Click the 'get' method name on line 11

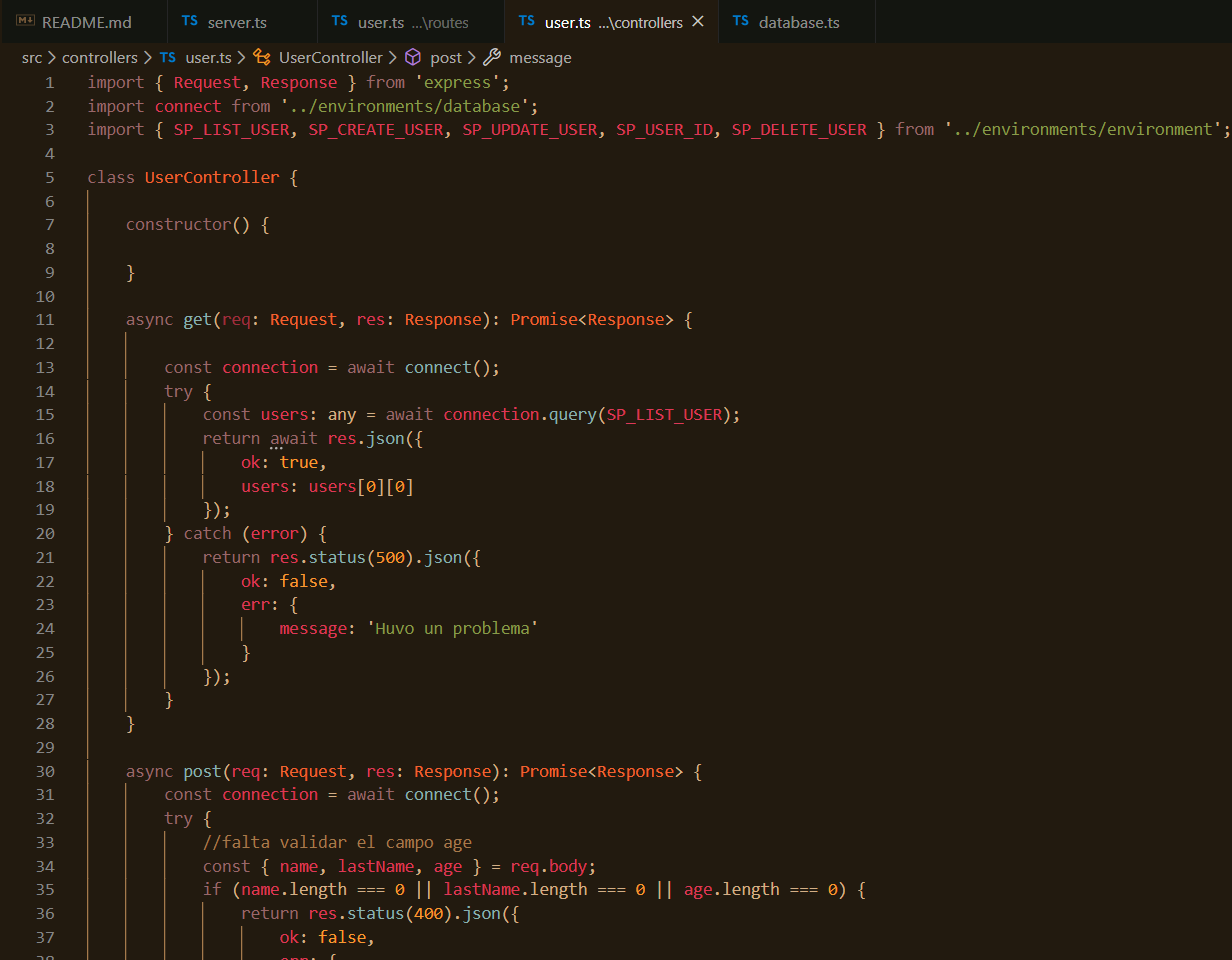coord(198,320)
